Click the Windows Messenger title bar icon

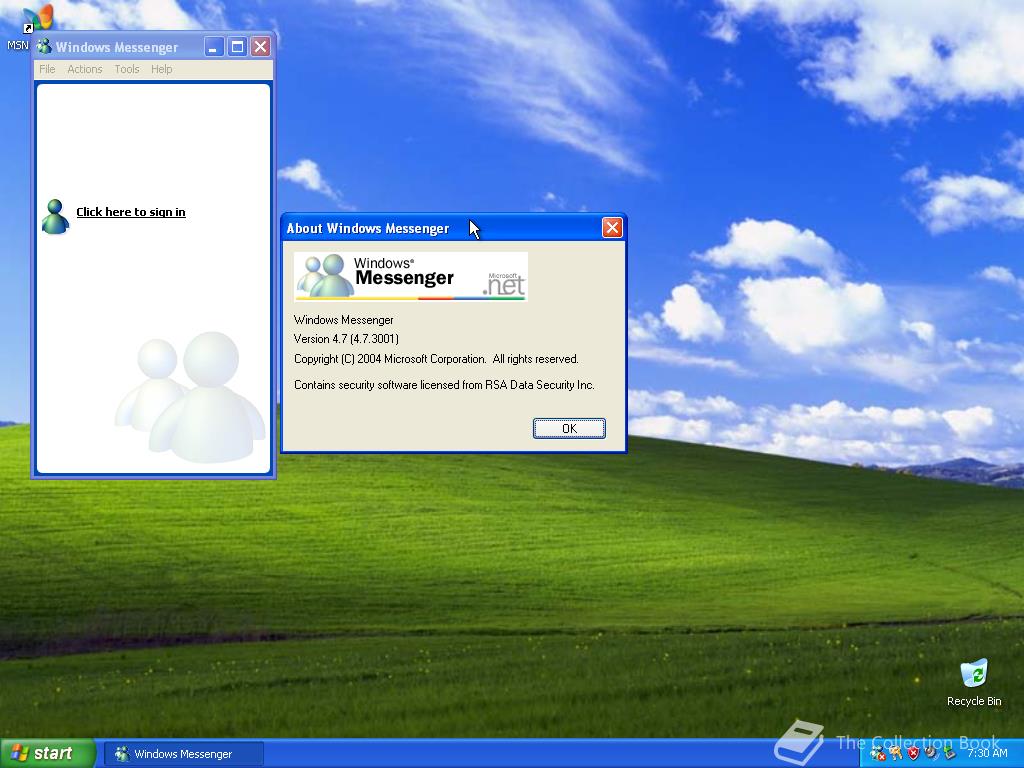44,46
